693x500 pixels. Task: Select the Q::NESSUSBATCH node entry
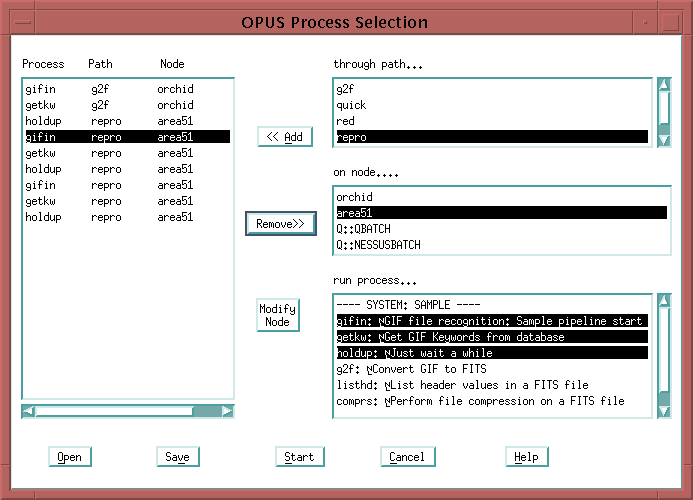tap(378, 245)
